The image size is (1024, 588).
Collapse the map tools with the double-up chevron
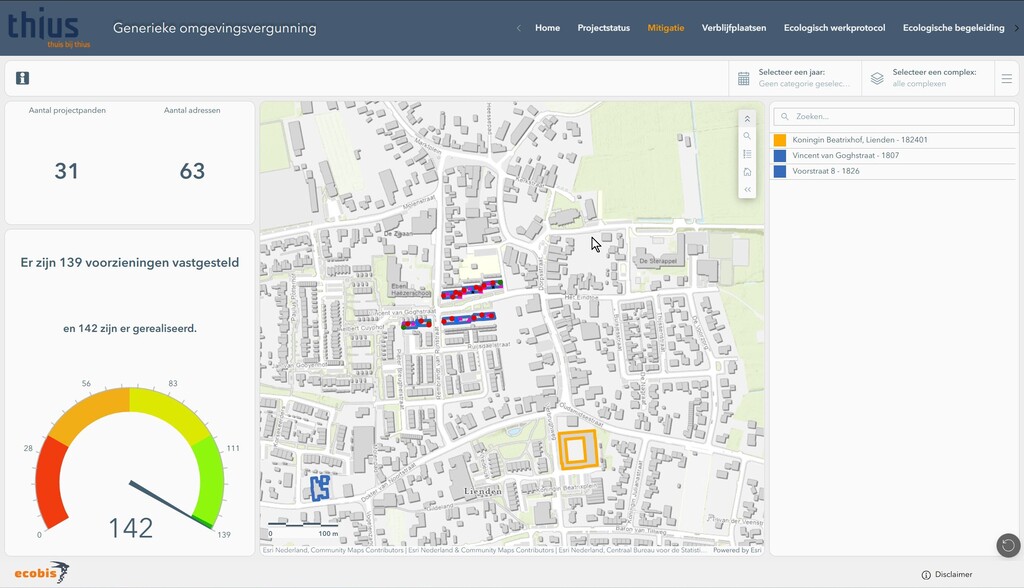[747, 119]
